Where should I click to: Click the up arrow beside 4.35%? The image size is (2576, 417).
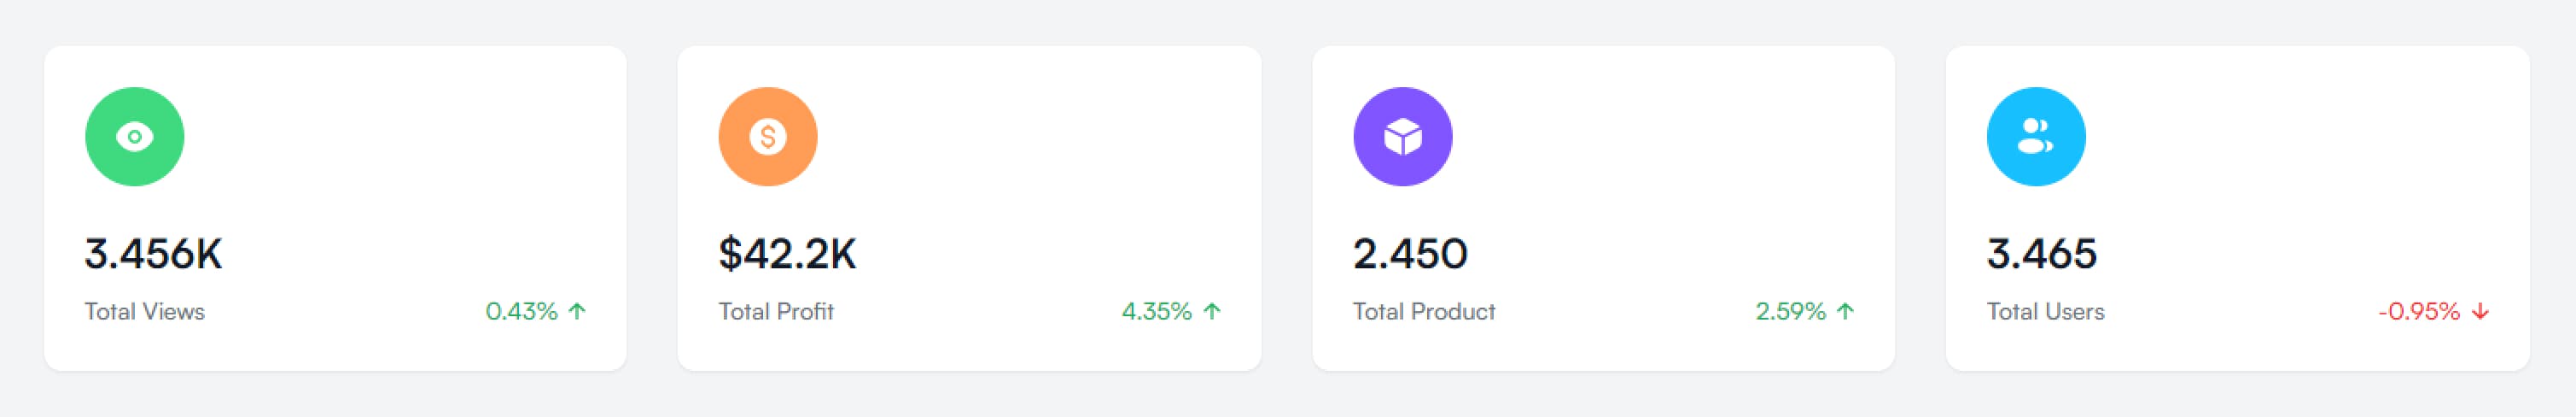(x=1212, y=311)
